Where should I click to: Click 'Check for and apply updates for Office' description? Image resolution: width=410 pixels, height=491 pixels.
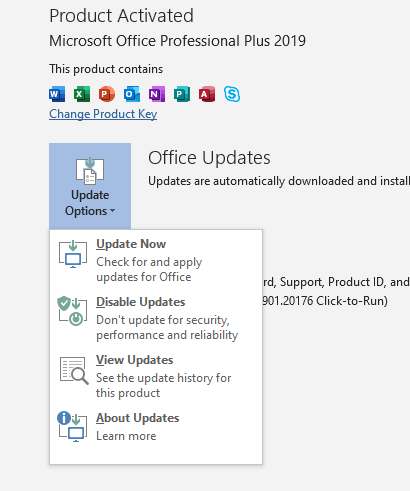tap(149, 269)
